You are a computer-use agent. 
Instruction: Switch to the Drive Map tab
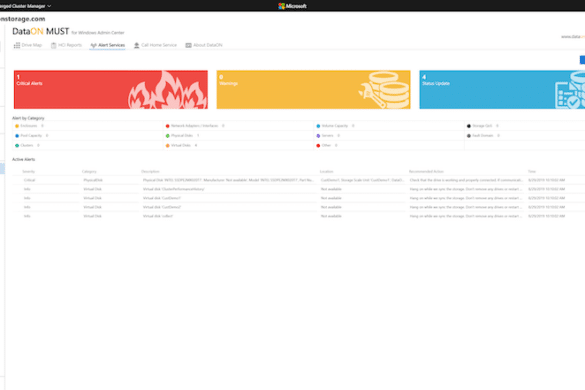click(x=28, y=45)
